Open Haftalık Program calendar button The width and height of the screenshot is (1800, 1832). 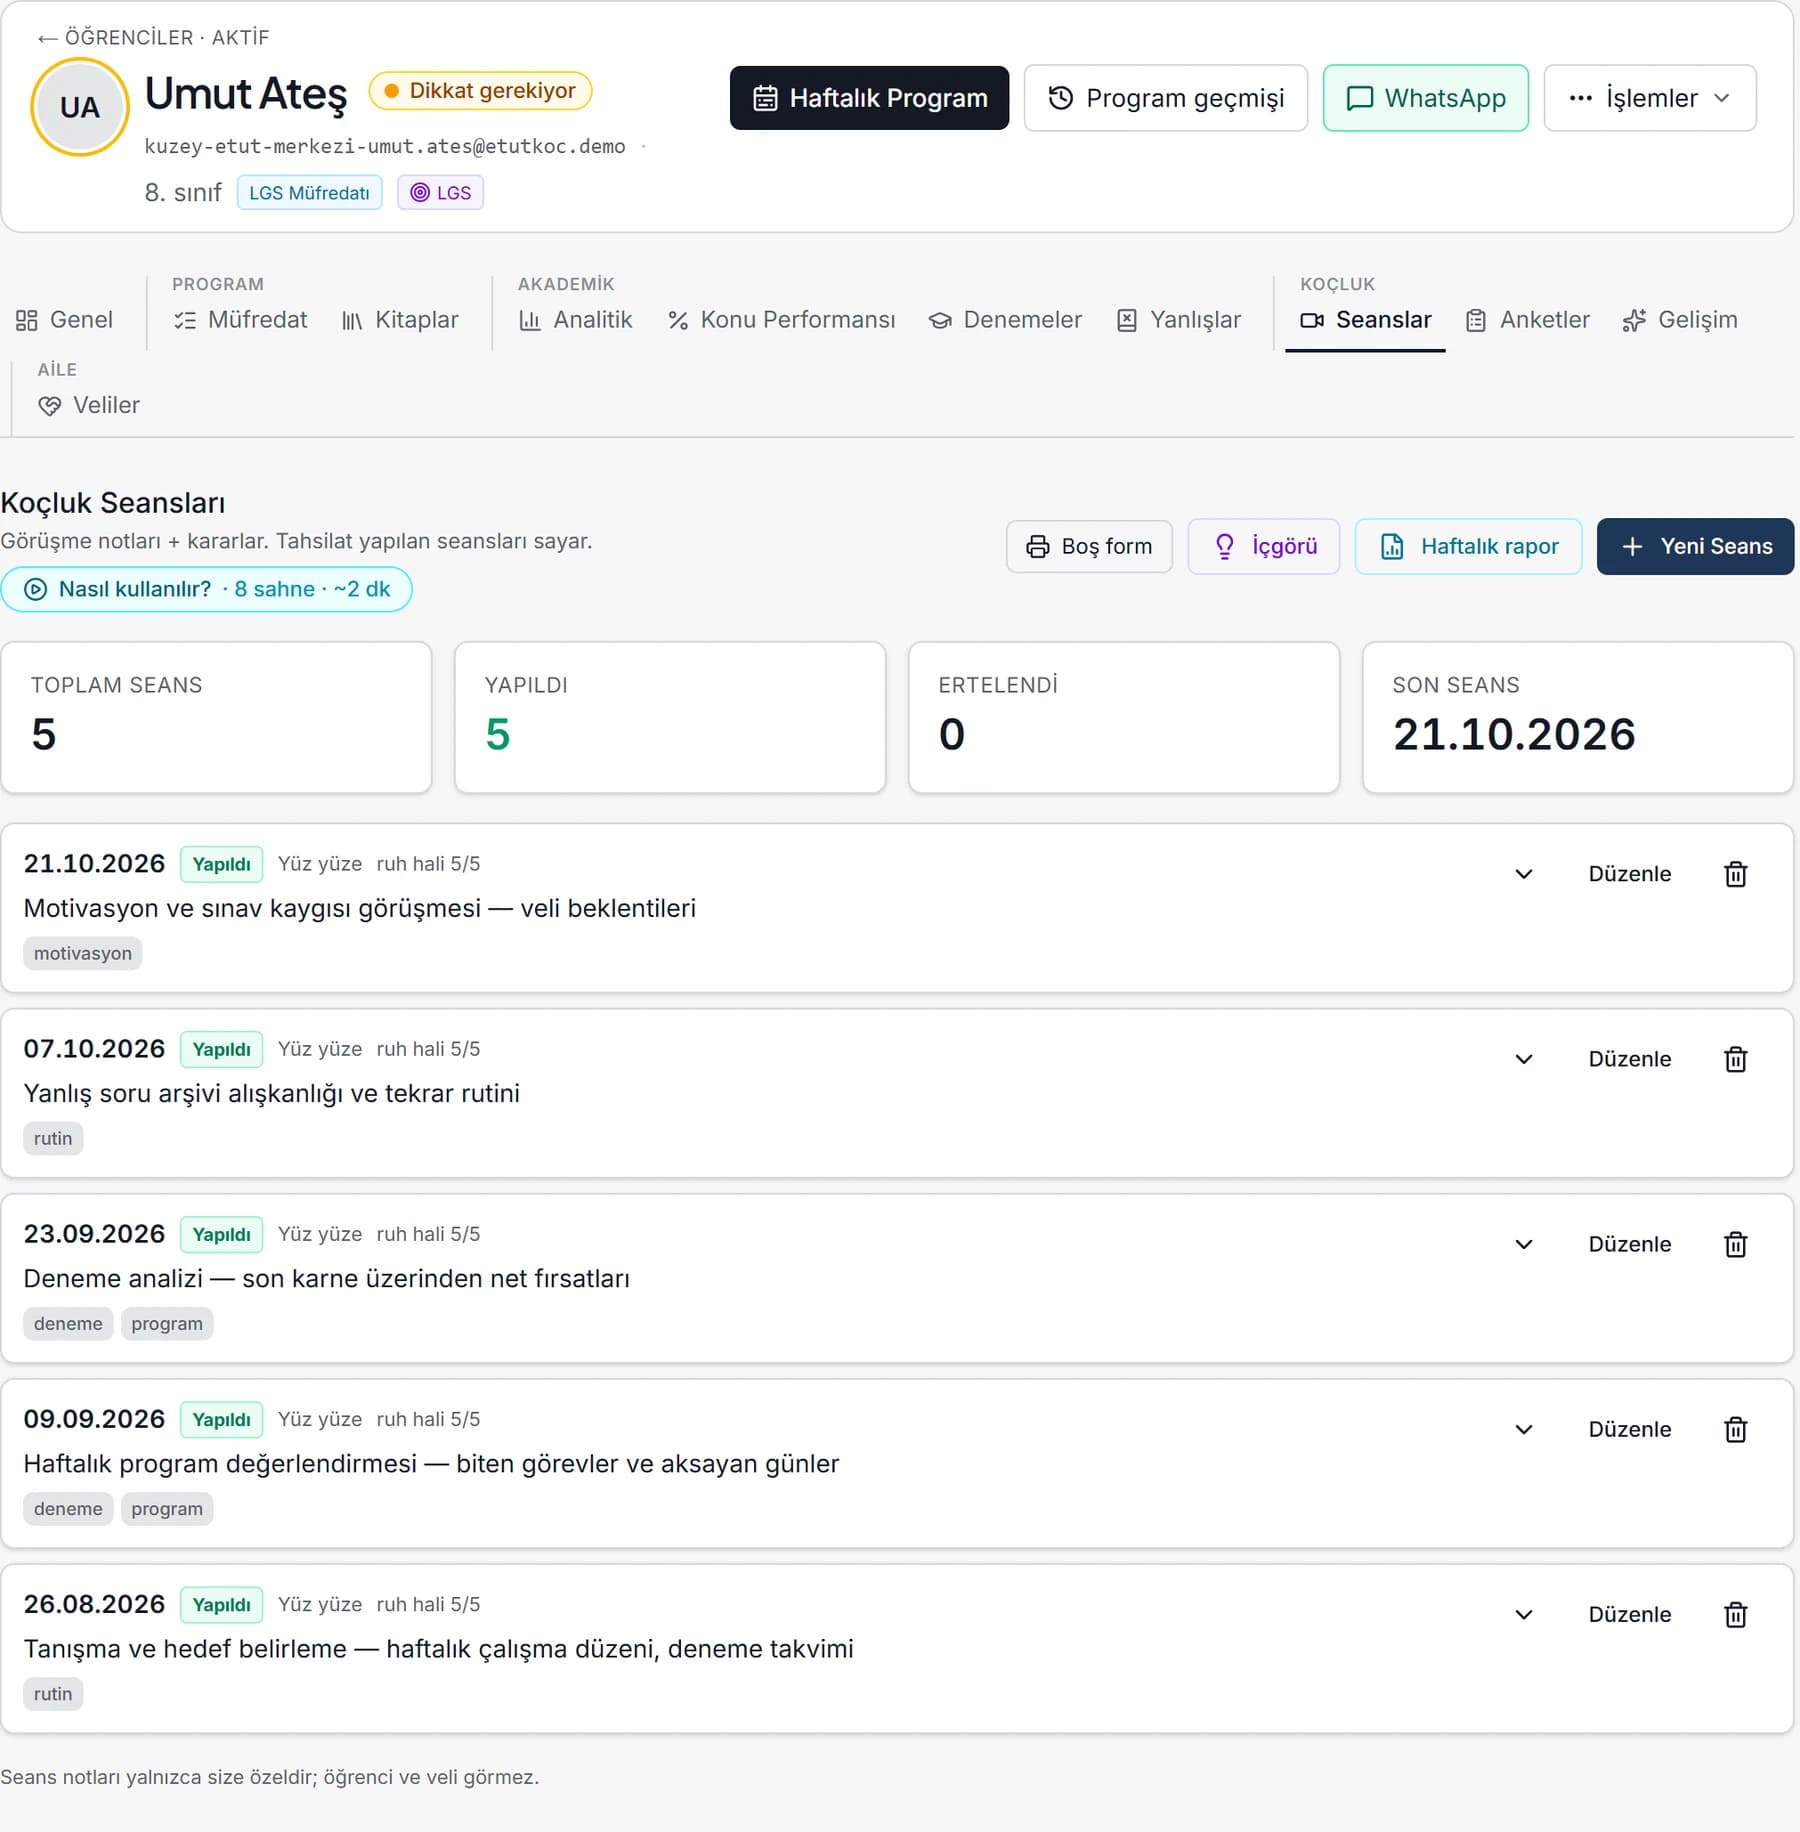coord(869,98)
